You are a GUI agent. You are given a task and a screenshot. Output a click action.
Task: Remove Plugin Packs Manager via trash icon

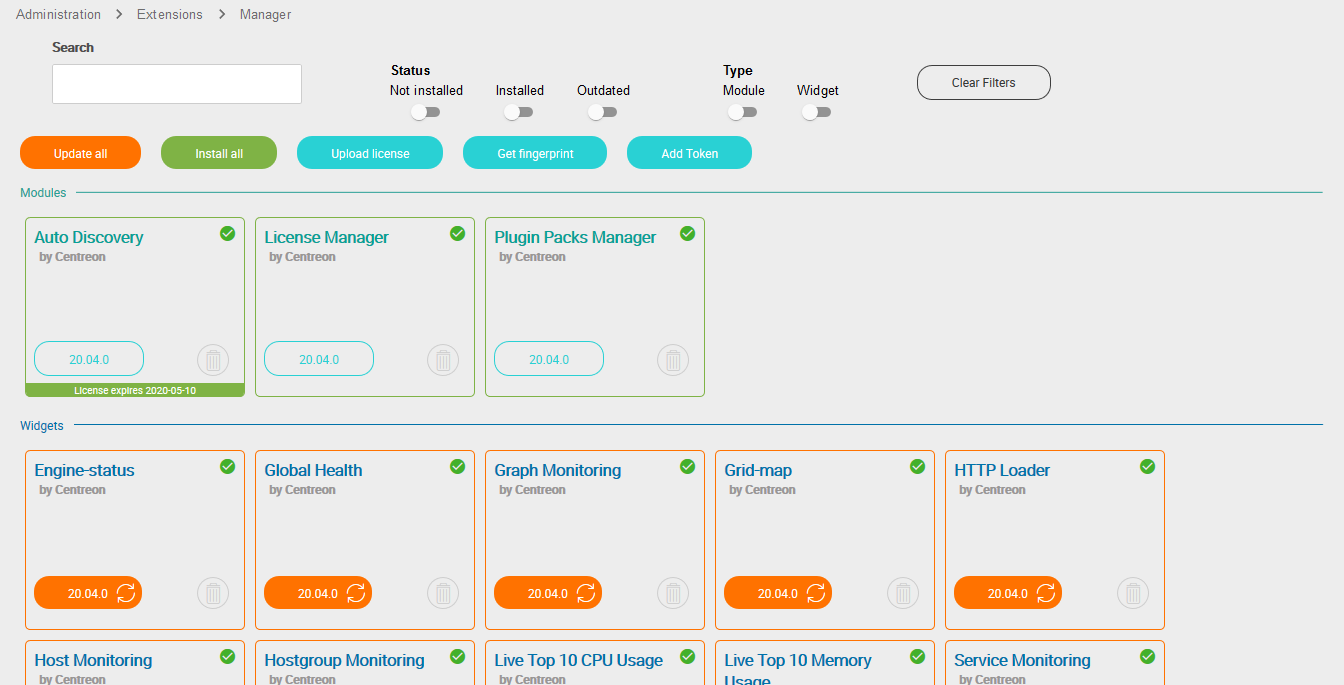point(673,359)
